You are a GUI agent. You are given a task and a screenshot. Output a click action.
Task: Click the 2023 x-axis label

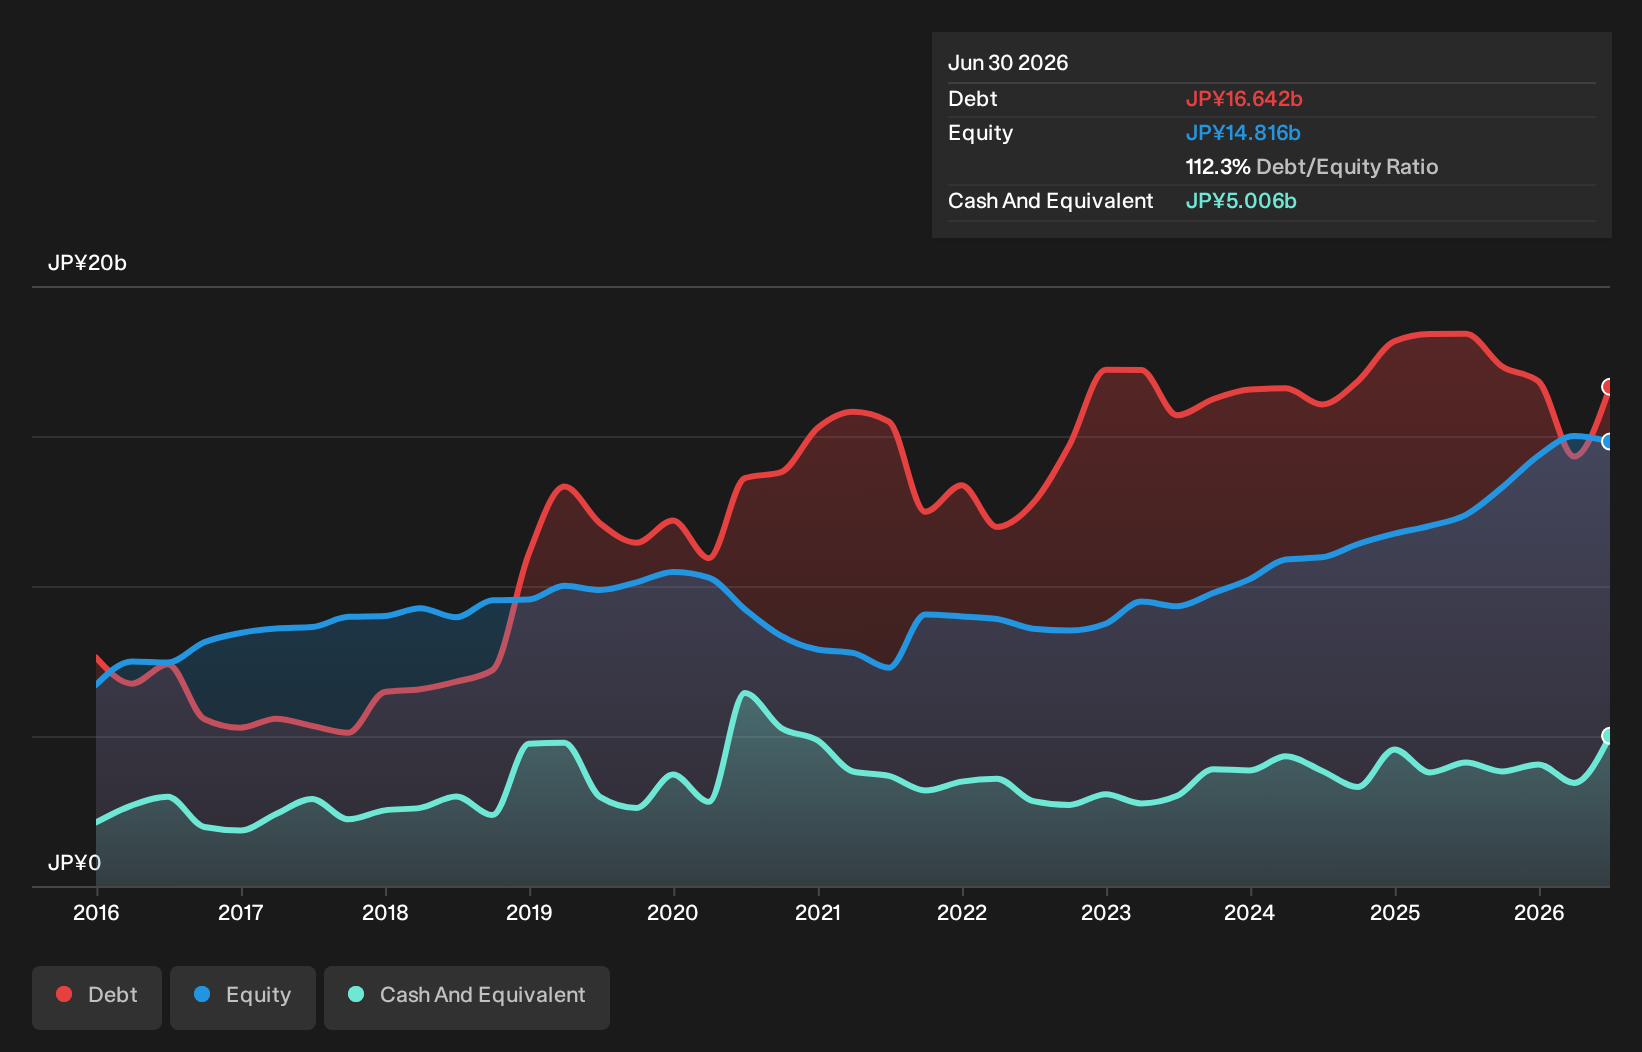coord(1106,913)
